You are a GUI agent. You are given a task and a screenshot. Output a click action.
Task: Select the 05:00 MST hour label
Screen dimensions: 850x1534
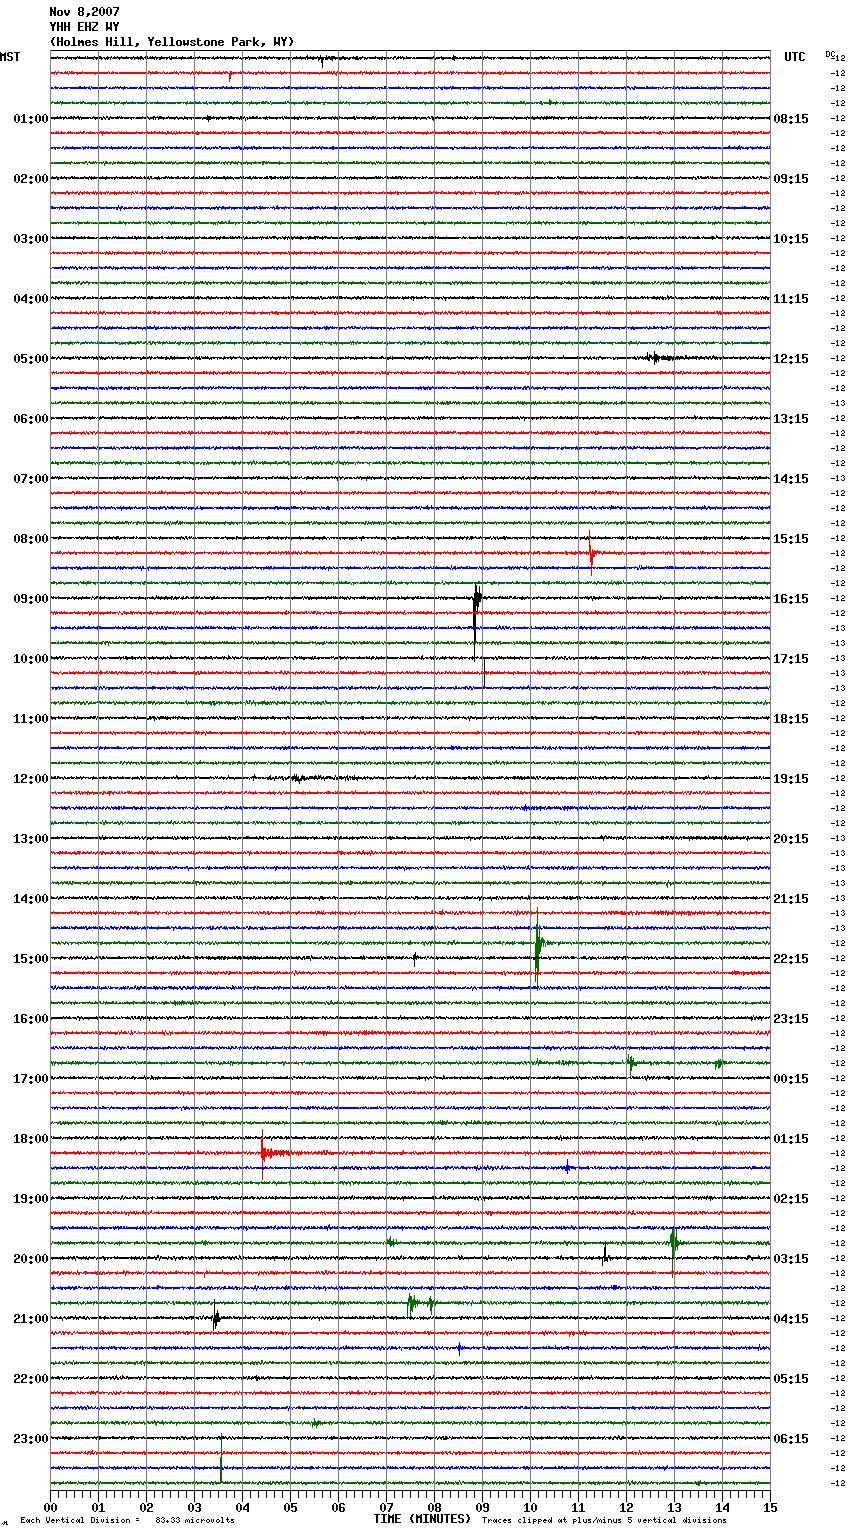pyautogui.click(x=30, y=359)
